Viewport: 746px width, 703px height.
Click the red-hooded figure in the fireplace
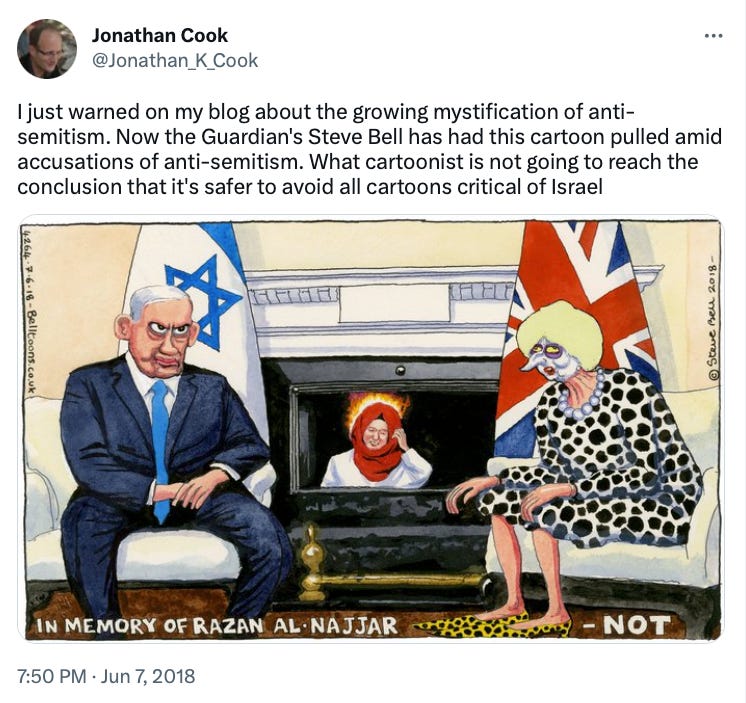click(x=376, y=440)
